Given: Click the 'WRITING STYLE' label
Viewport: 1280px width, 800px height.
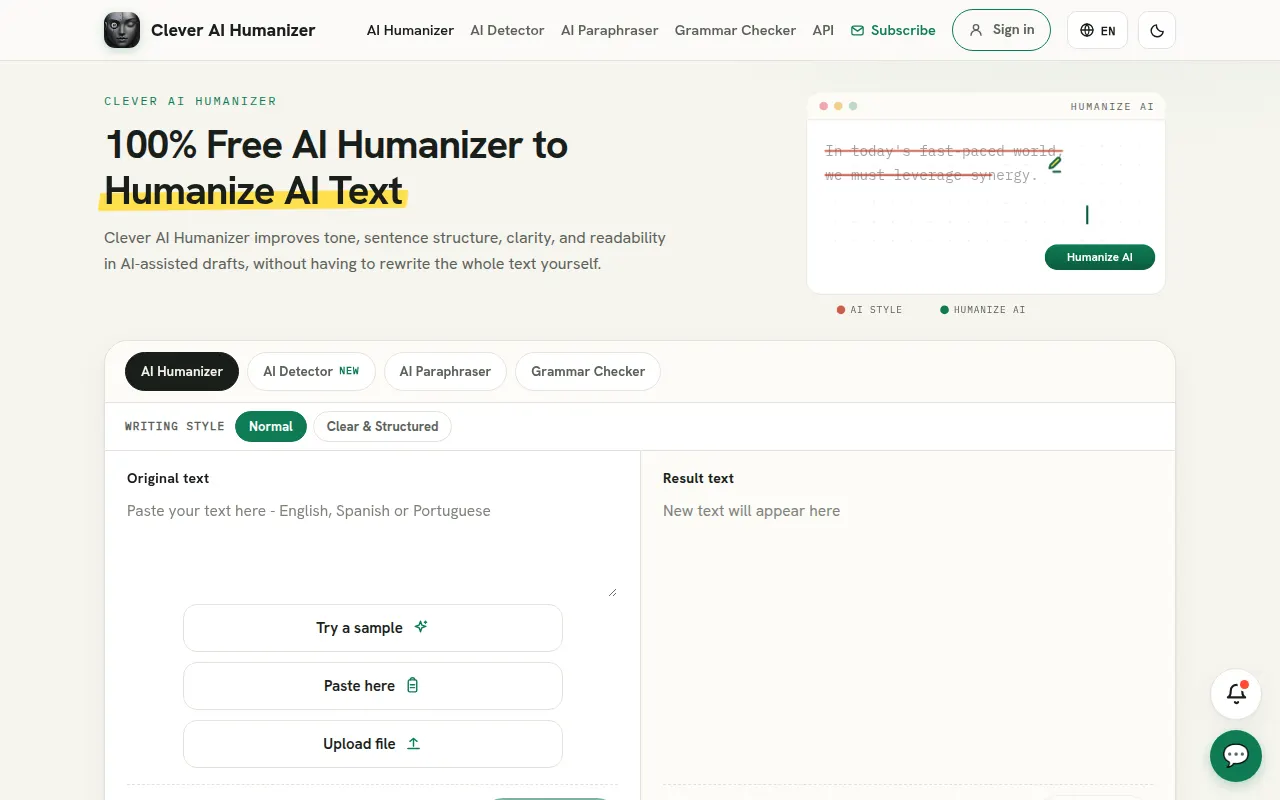Looking at the screenshot, I should [175, 426].
